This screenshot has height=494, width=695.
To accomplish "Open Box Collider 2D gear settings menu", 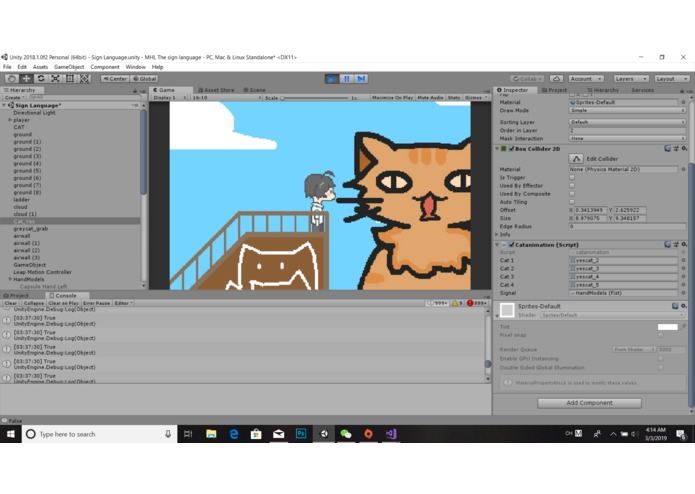I will click(684, 149).
